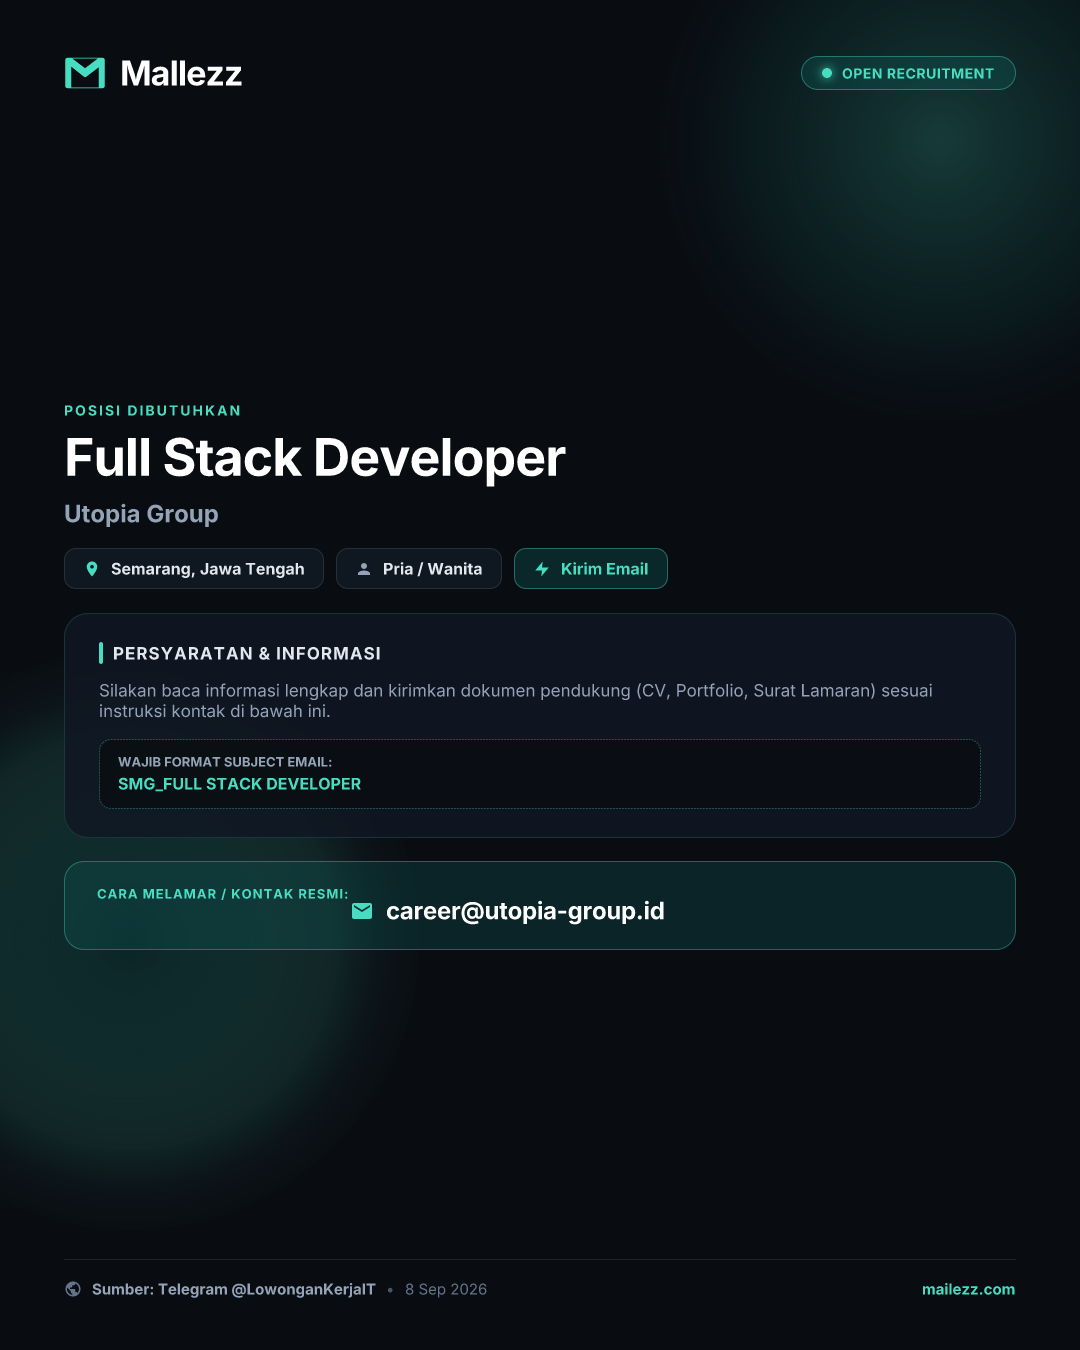Screen dimensions: 1080x1350
Task: Open the mailezz.com link in footer
Action: pos(968,1289)
